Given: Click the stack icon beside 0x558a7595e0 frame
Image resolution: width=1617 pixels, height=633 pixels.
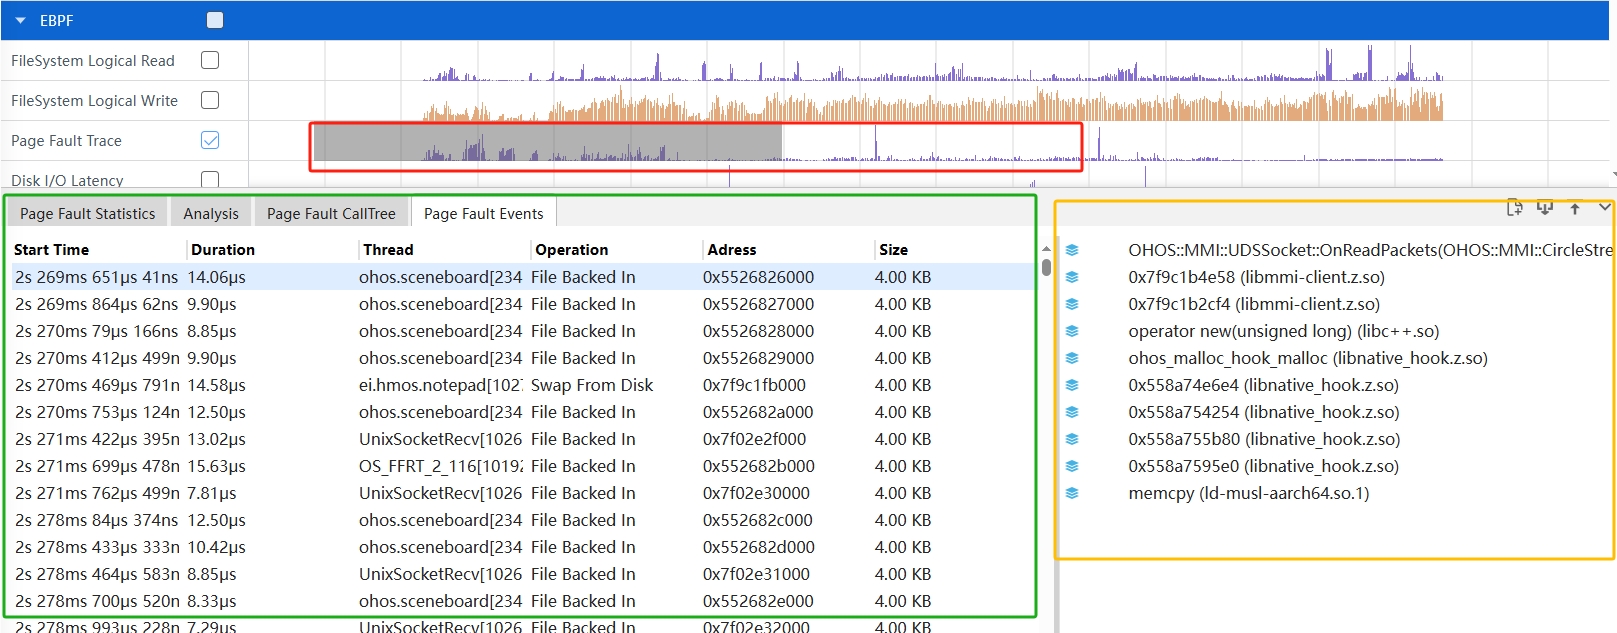Looking at the screenshot, I should 1072,466.
